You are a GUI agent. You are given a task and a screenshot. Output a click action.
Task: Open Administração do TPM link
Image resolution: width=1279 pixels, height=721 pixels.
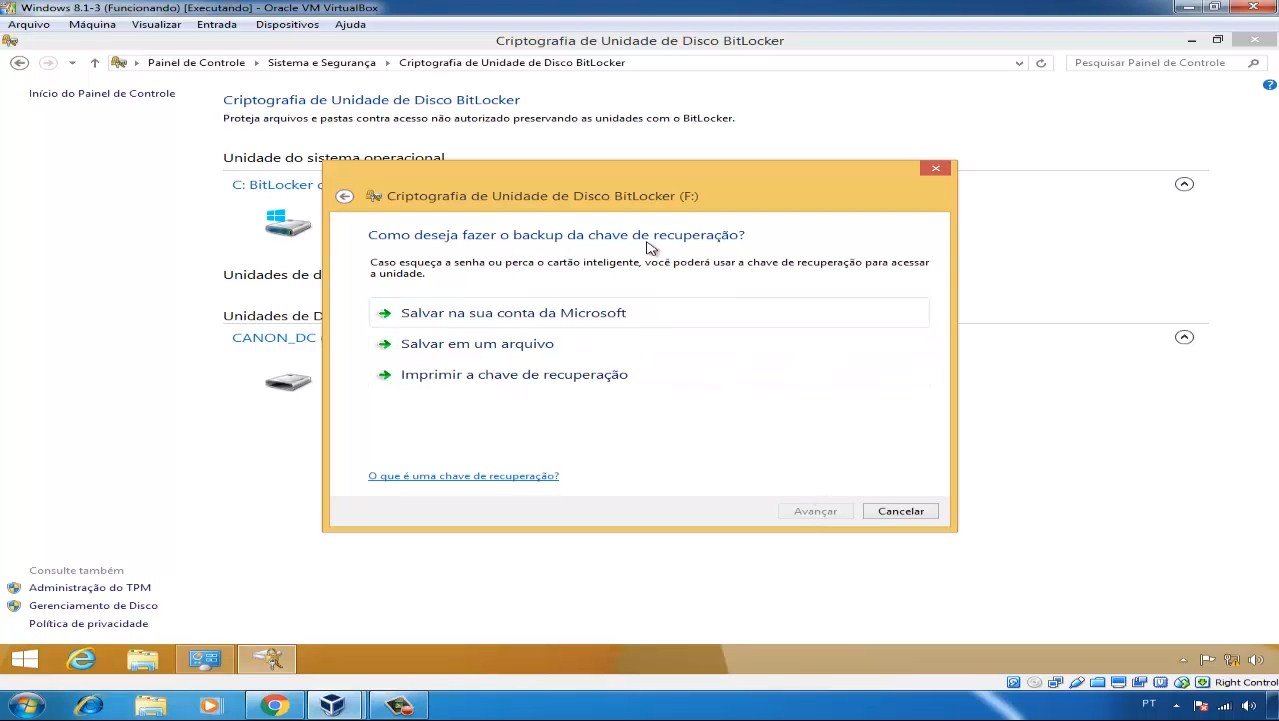point(90,588)
